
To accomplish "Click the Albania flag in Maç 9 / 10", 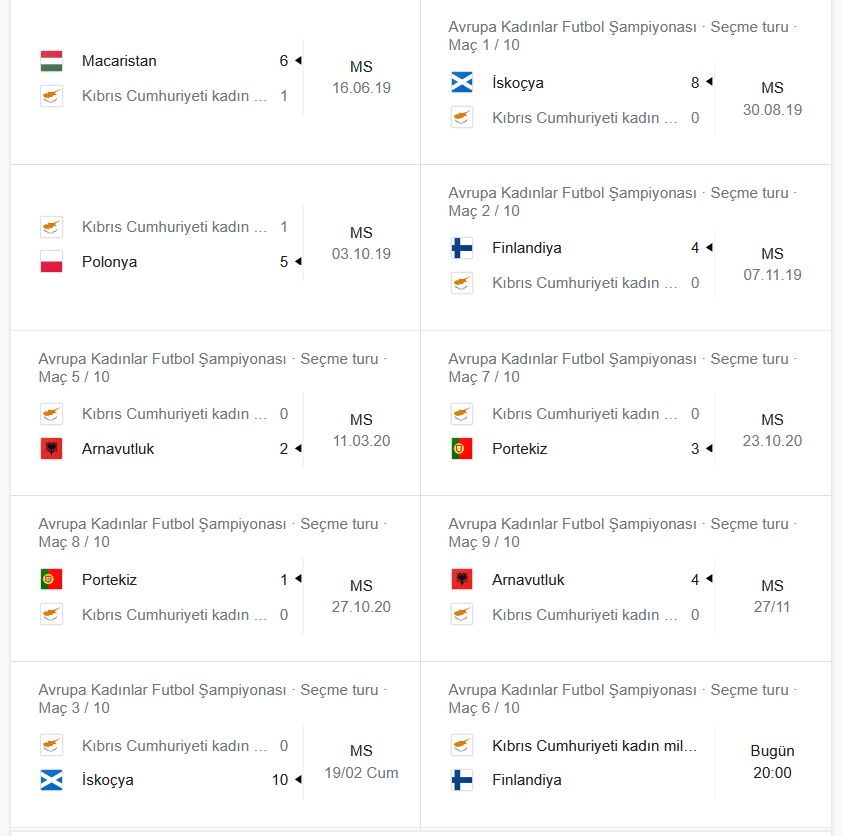I will [462, 579].
